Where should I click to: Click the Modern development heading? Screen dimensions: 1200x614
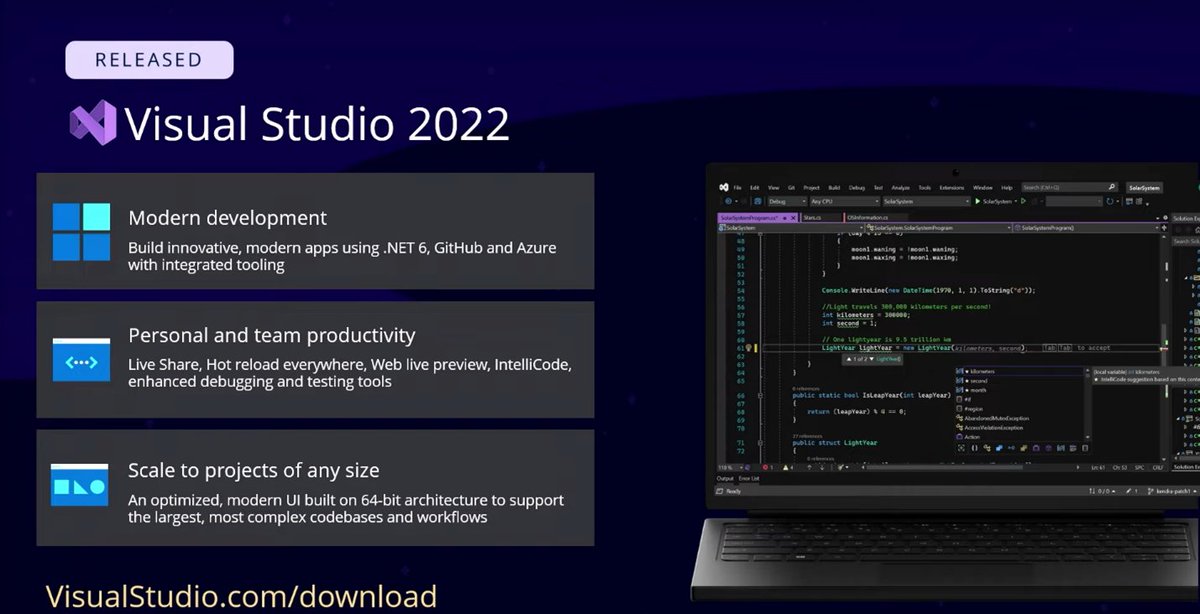coord(227,217)
